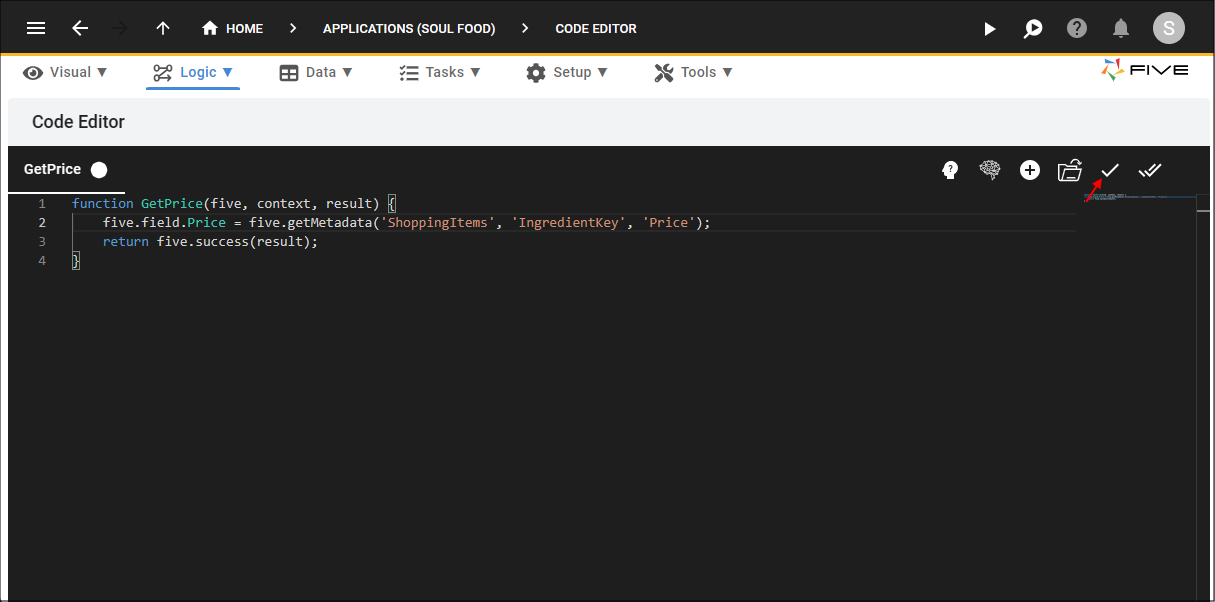The height and width of the screenshot is (602, 1215).
Task: Click the closing brace on line 4
Action: [76, 261]
